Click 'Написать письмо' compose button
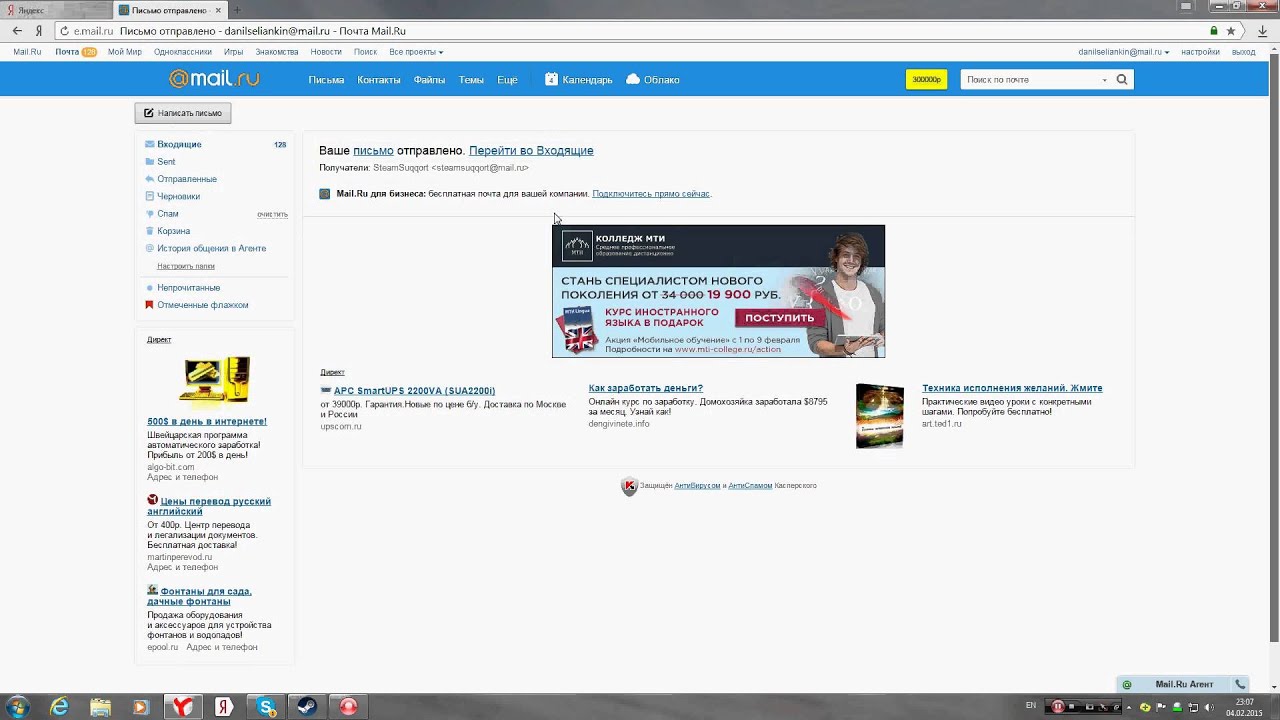 point(183,113)
